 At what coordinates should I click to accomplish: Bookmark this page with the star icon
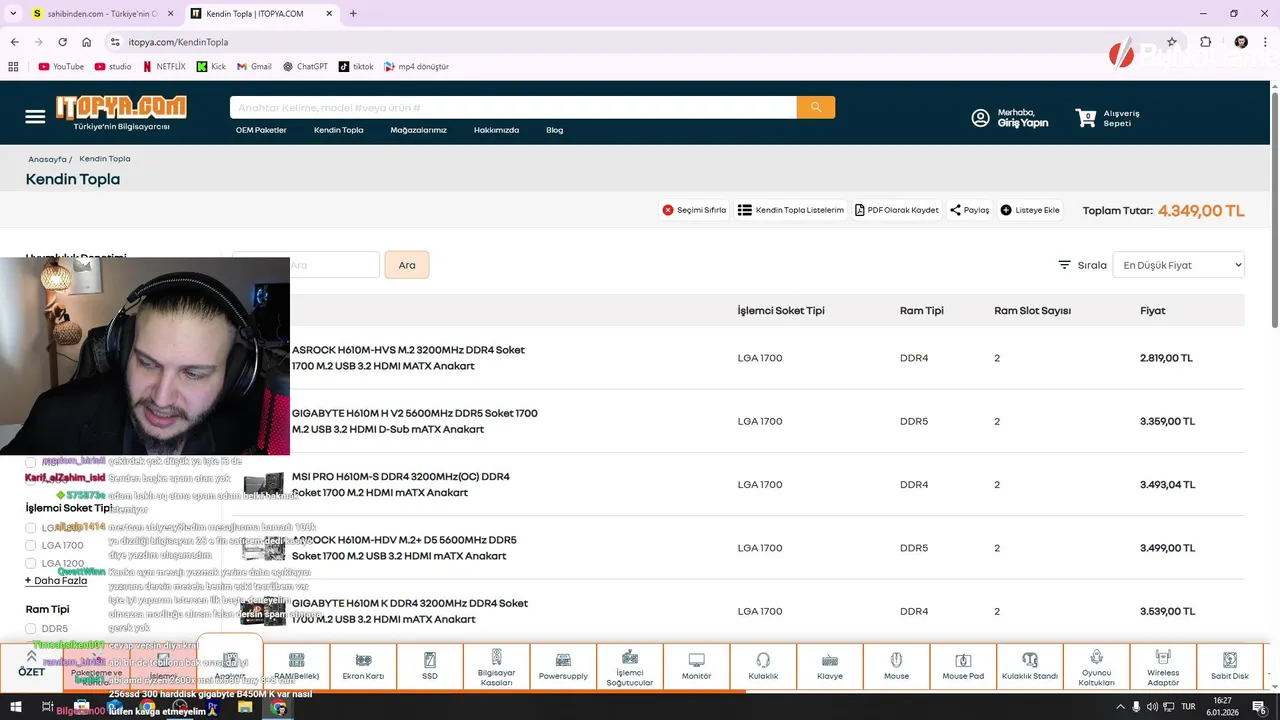(x=1172, y=42)
